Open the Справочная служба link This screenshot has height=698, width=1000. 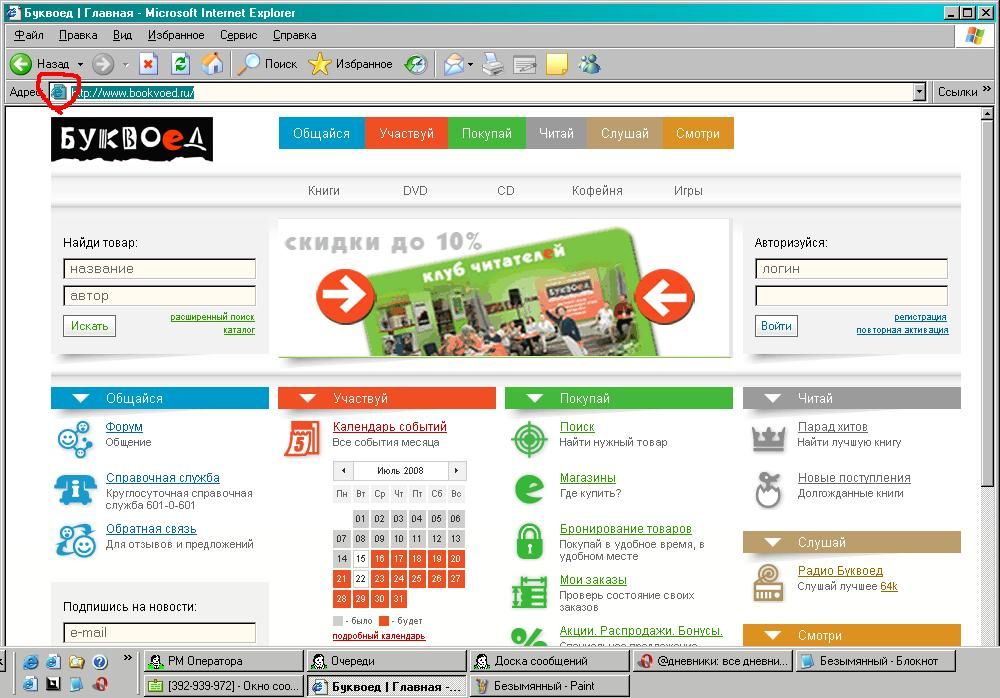click(163, 478)
